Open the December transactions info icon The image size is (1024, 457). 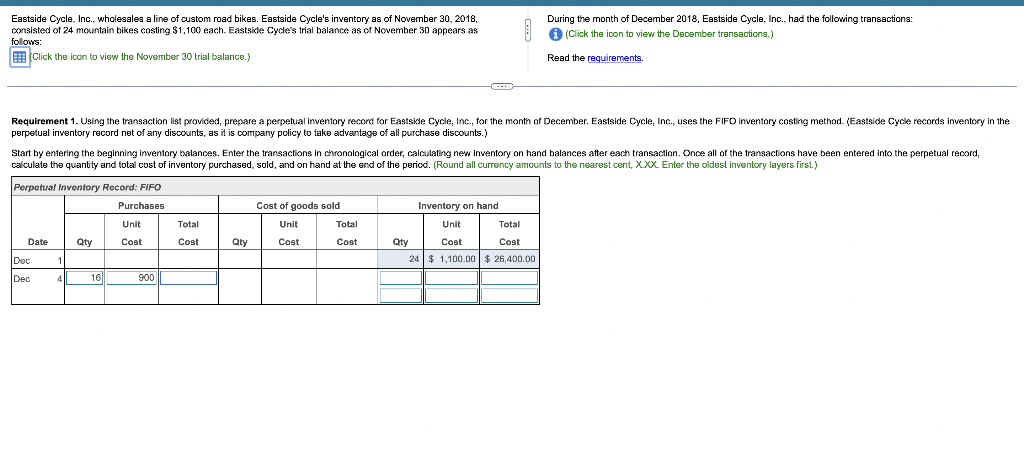tap(554, 34)
